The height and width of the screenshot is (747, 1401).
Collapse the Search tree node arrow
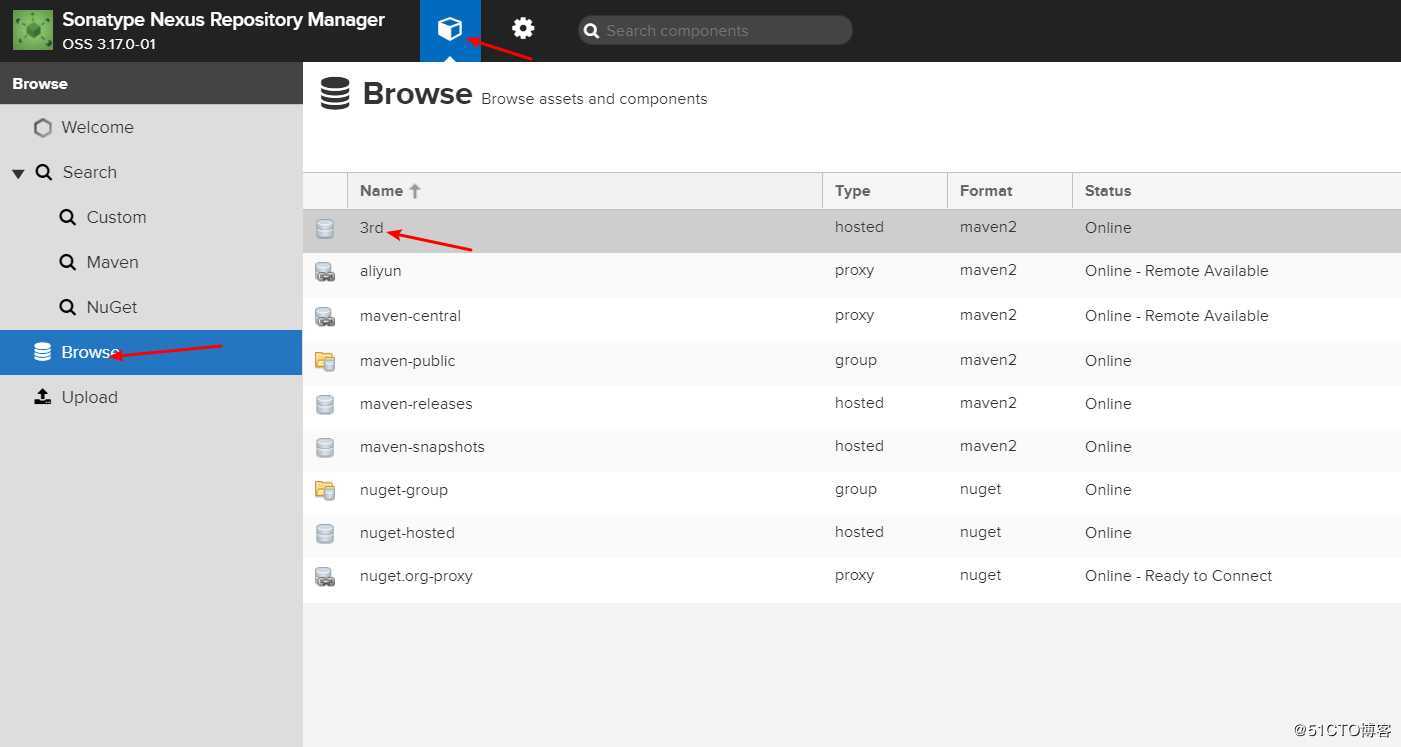18,173
